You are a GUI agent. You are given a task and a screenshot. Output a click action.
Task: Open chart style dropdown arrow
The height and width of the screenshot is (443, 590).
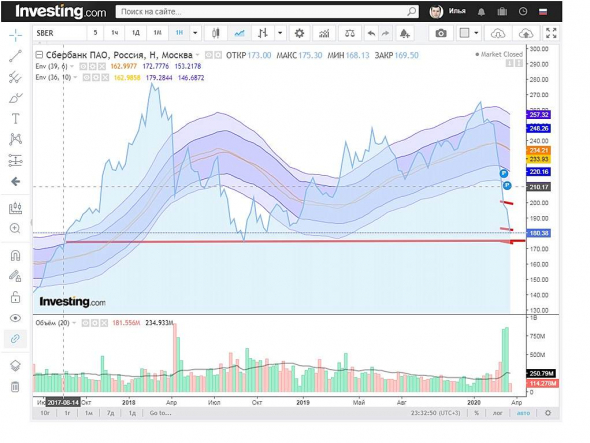point(280,33)
